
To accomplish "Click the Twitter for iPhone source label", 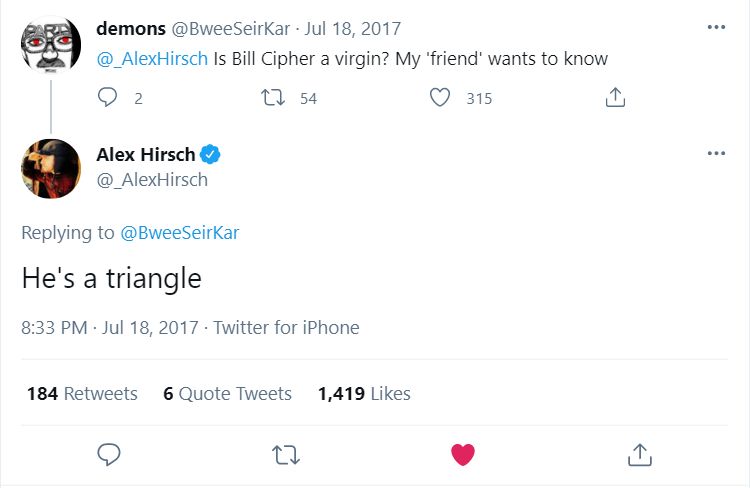I will (286, 327).
